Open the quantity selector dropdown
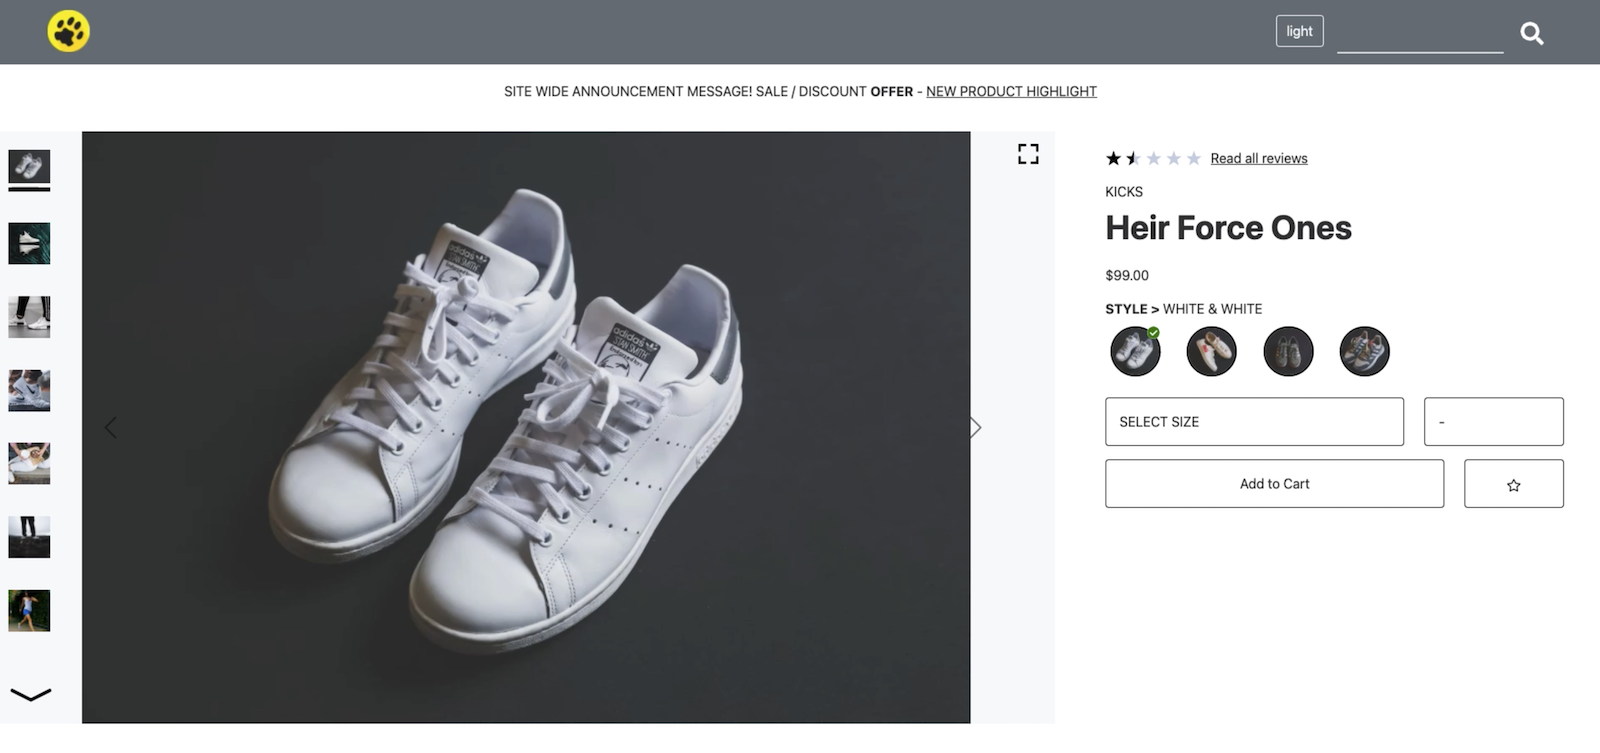The width and height of the screenshot is (1600, 753). pyautogui.click(x=1493, y=421)
